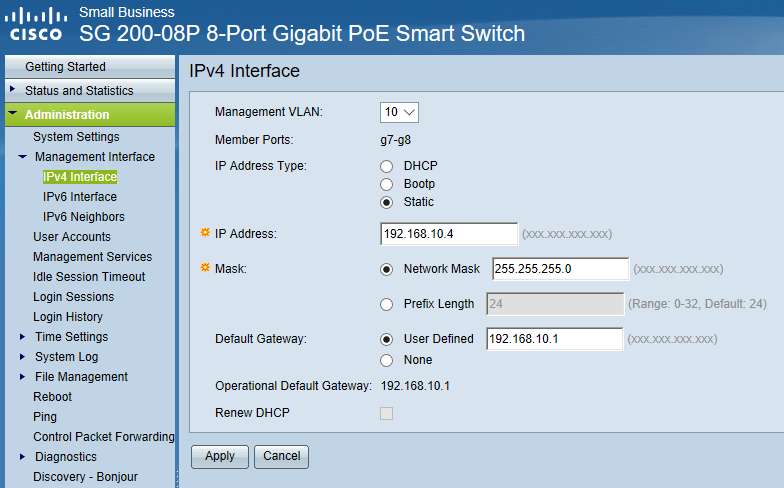784x488 pixels.
Task: Expand the Diagnostics node
Action: coord(22,456)
